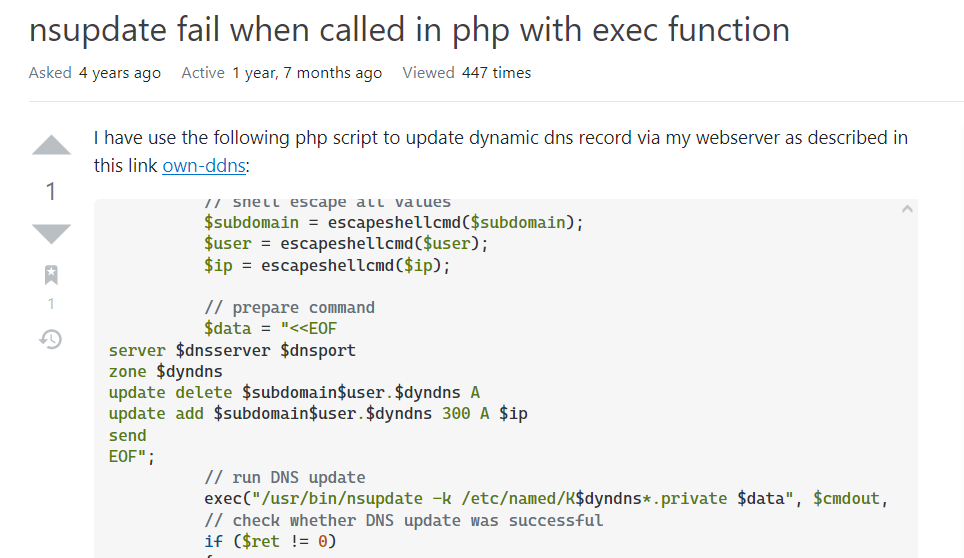Click the Active '1 year, 7 months ago' date
Viewport: 964px width, 558px height.
tap(307, 73)
